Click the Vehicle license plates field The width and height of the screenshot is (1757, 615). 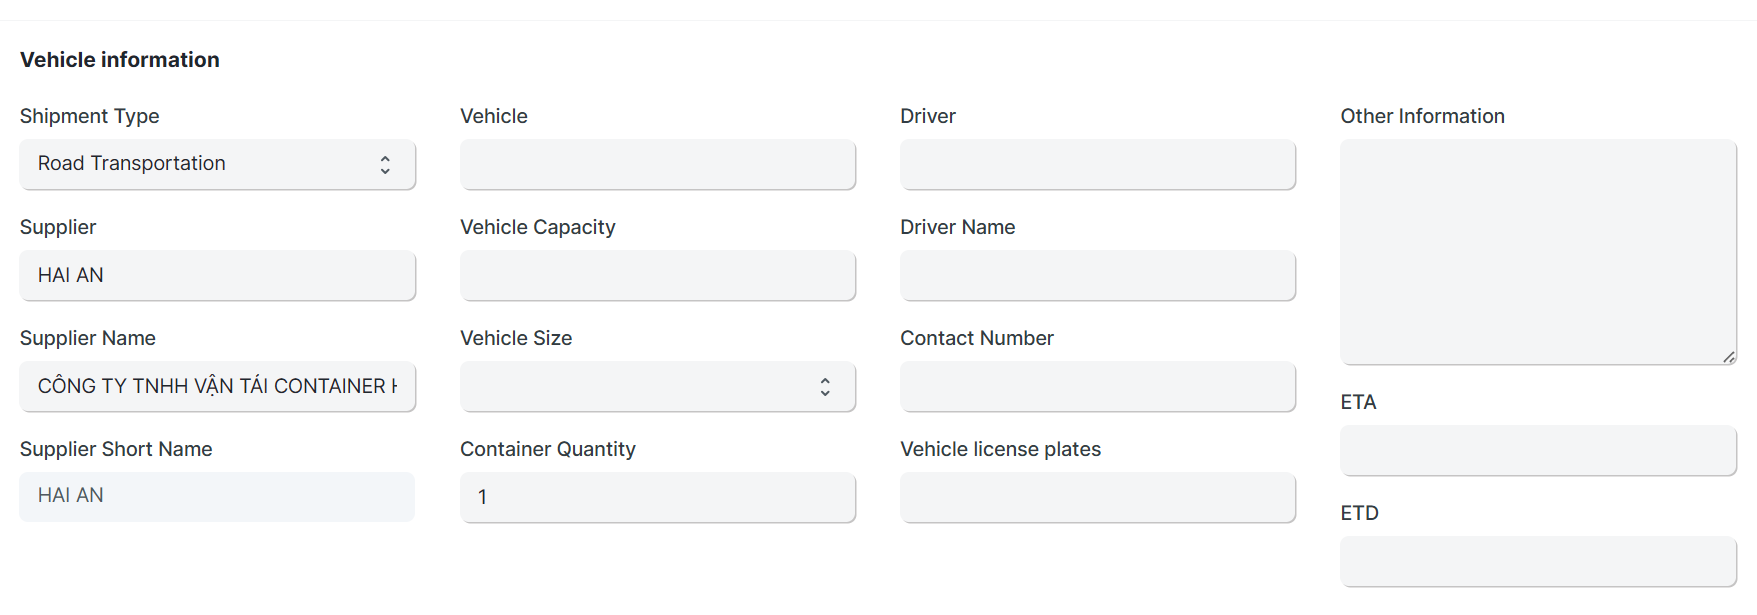[x=1097, y=498]
